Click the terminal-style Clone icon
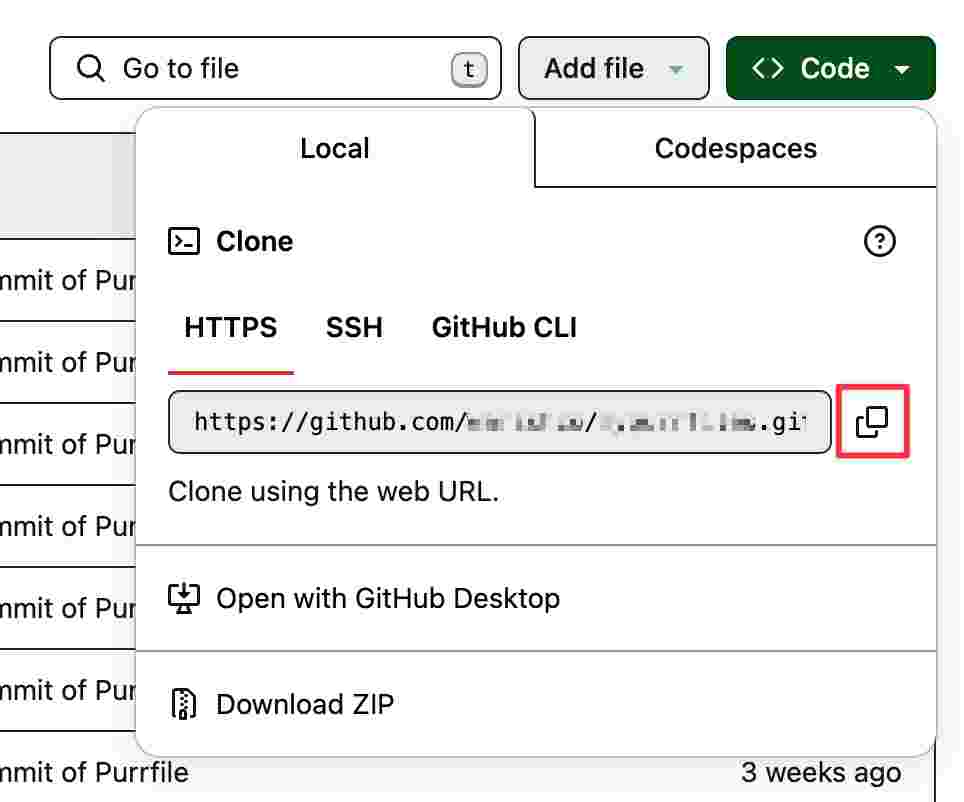This screenshot has height=802, width=964. pyautogui.click(x=184, y=241)
